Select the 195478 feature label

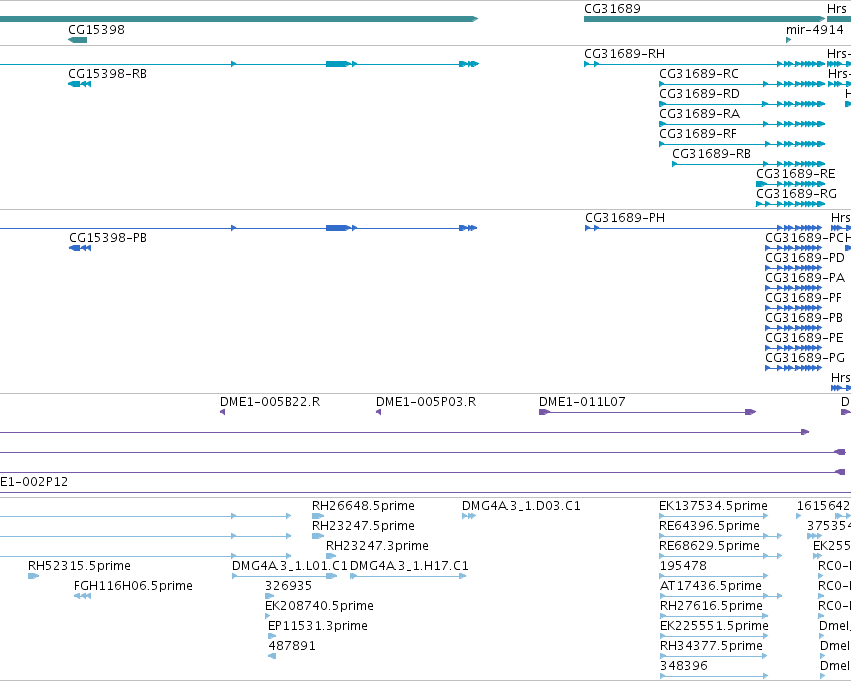tap(683, 565)
